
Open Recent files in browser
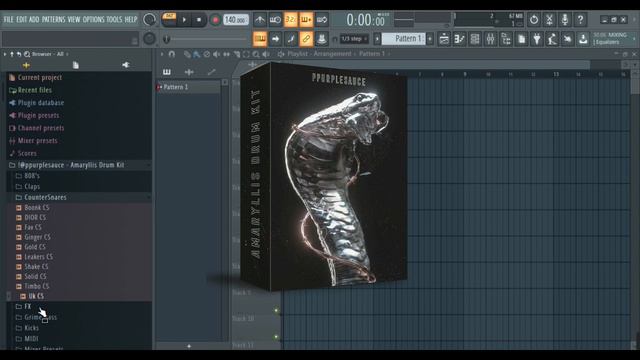(x=31, y=90)
